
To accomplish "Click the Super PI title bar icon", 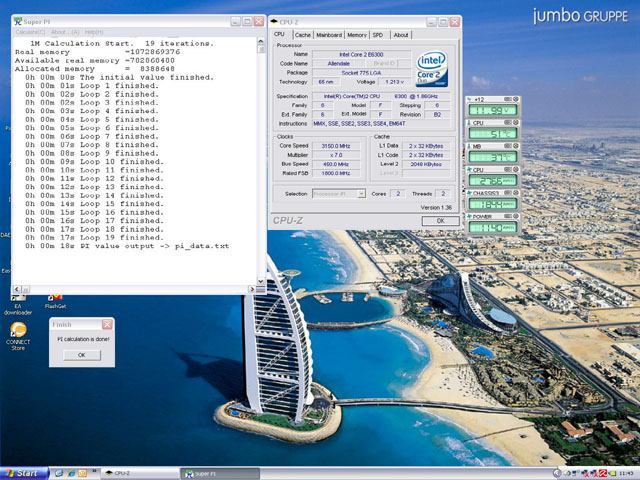I will (18, 21).
